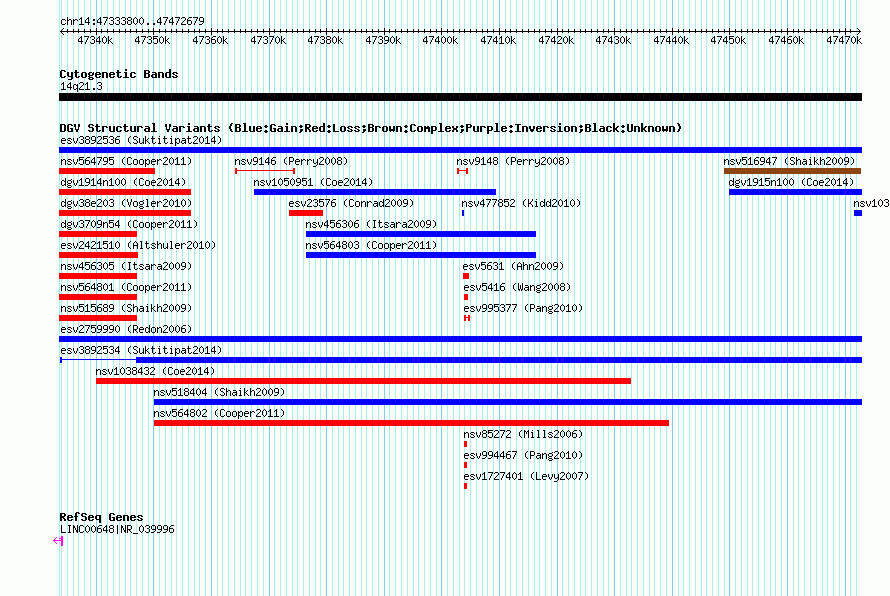Image resolution: width=890 pixels, height=596 pixels.
Task: Open nsv1038432 (Coe2014) variant
Action: click(x=155, y=371)
